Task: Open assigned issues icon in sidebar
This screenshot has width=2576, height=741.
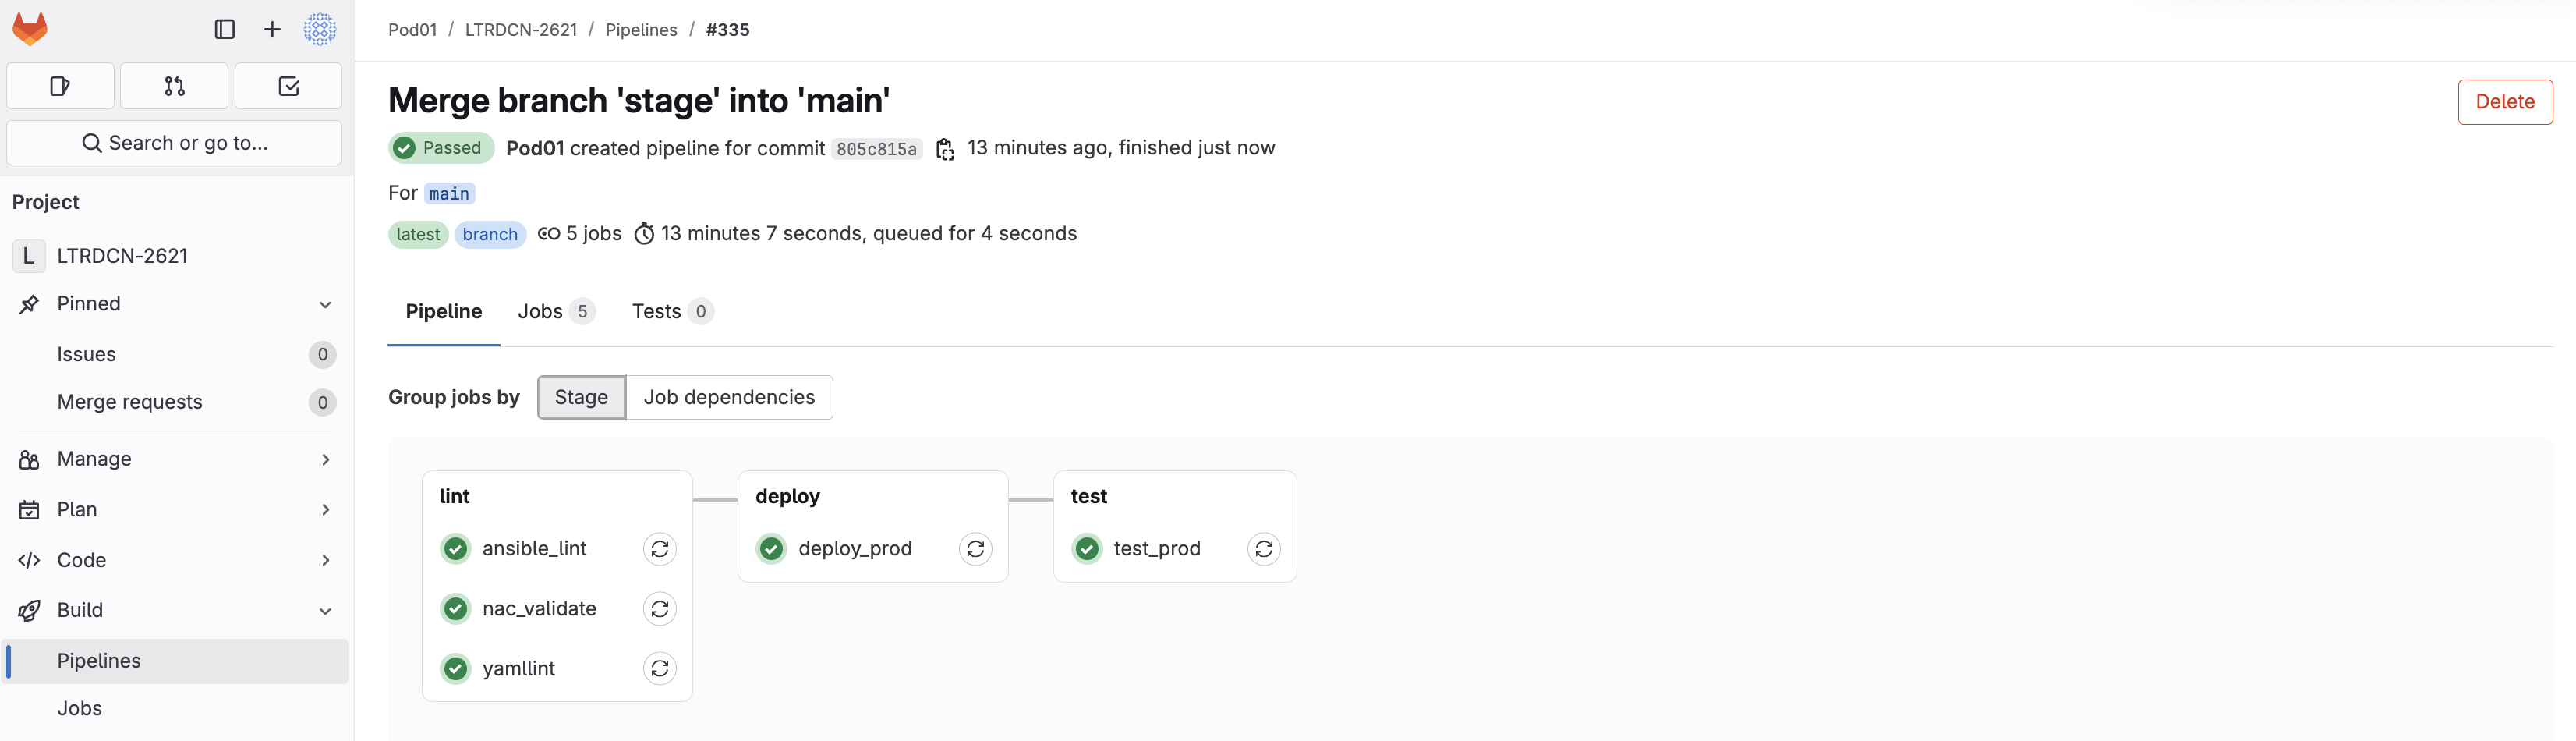Action: click(x=60, y=86)
